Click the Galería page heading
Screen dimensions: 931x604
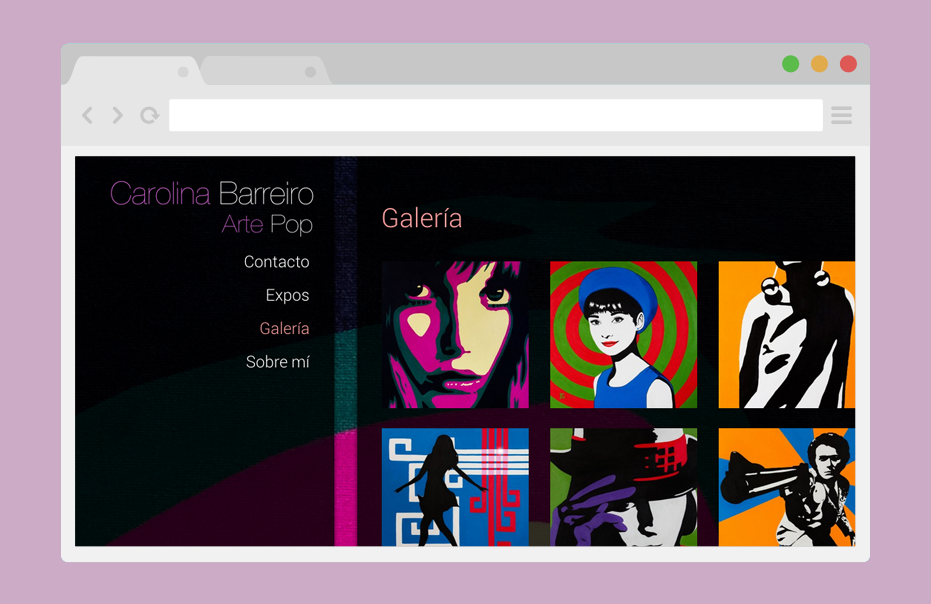(422, 218)
